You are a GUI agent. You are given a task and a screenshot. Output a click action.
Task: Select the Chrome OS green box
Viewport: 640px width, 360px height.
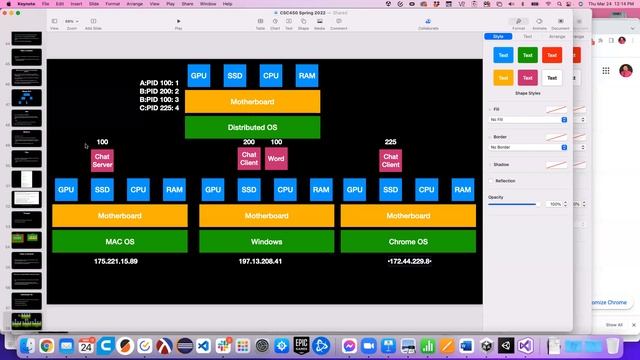tap(408, 242)
